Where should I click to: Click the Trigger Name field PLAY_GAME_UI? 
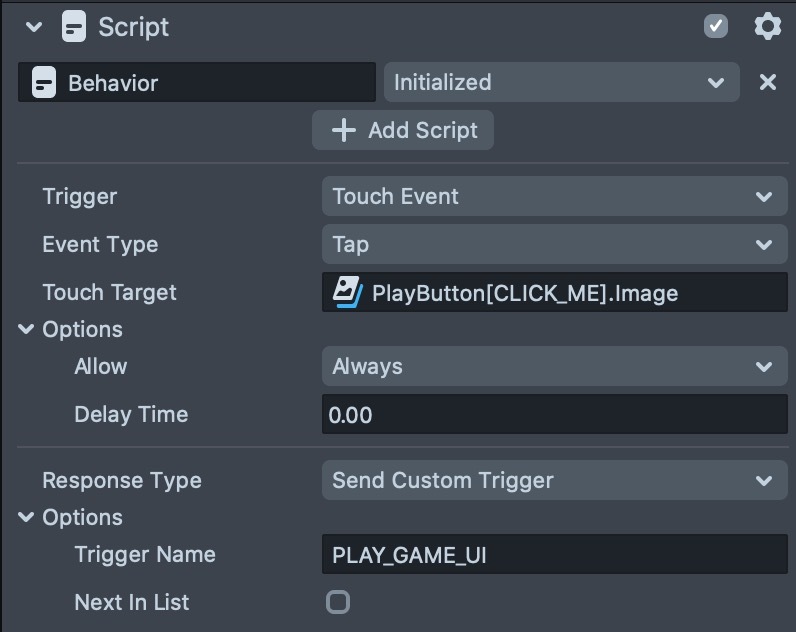[x=554, y=555]
